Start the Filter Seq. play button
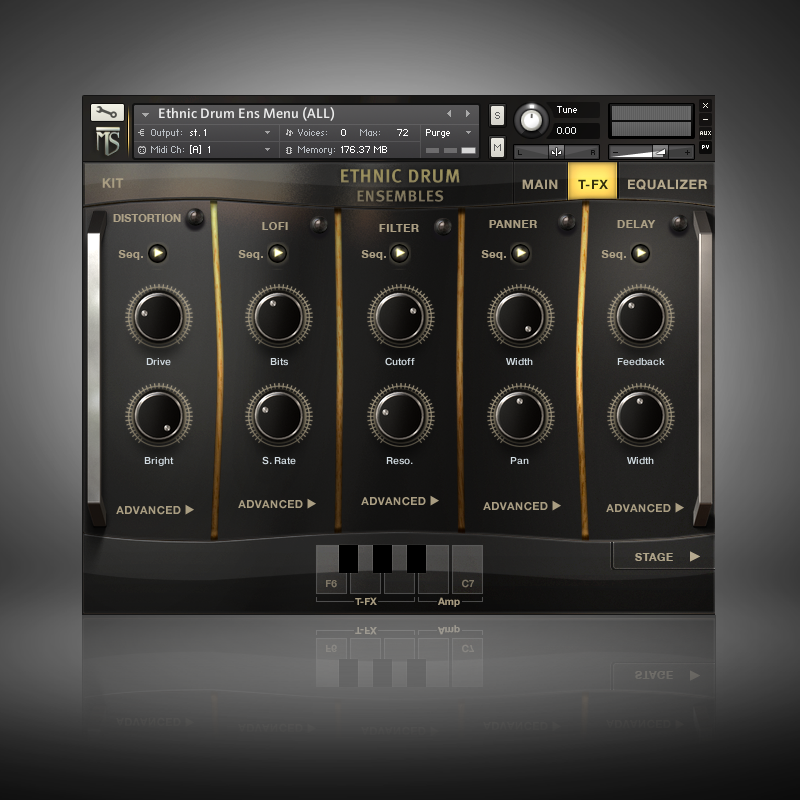The height and width of the screenshot is (800, 800). pyautogui.click(x=400, y=253)
